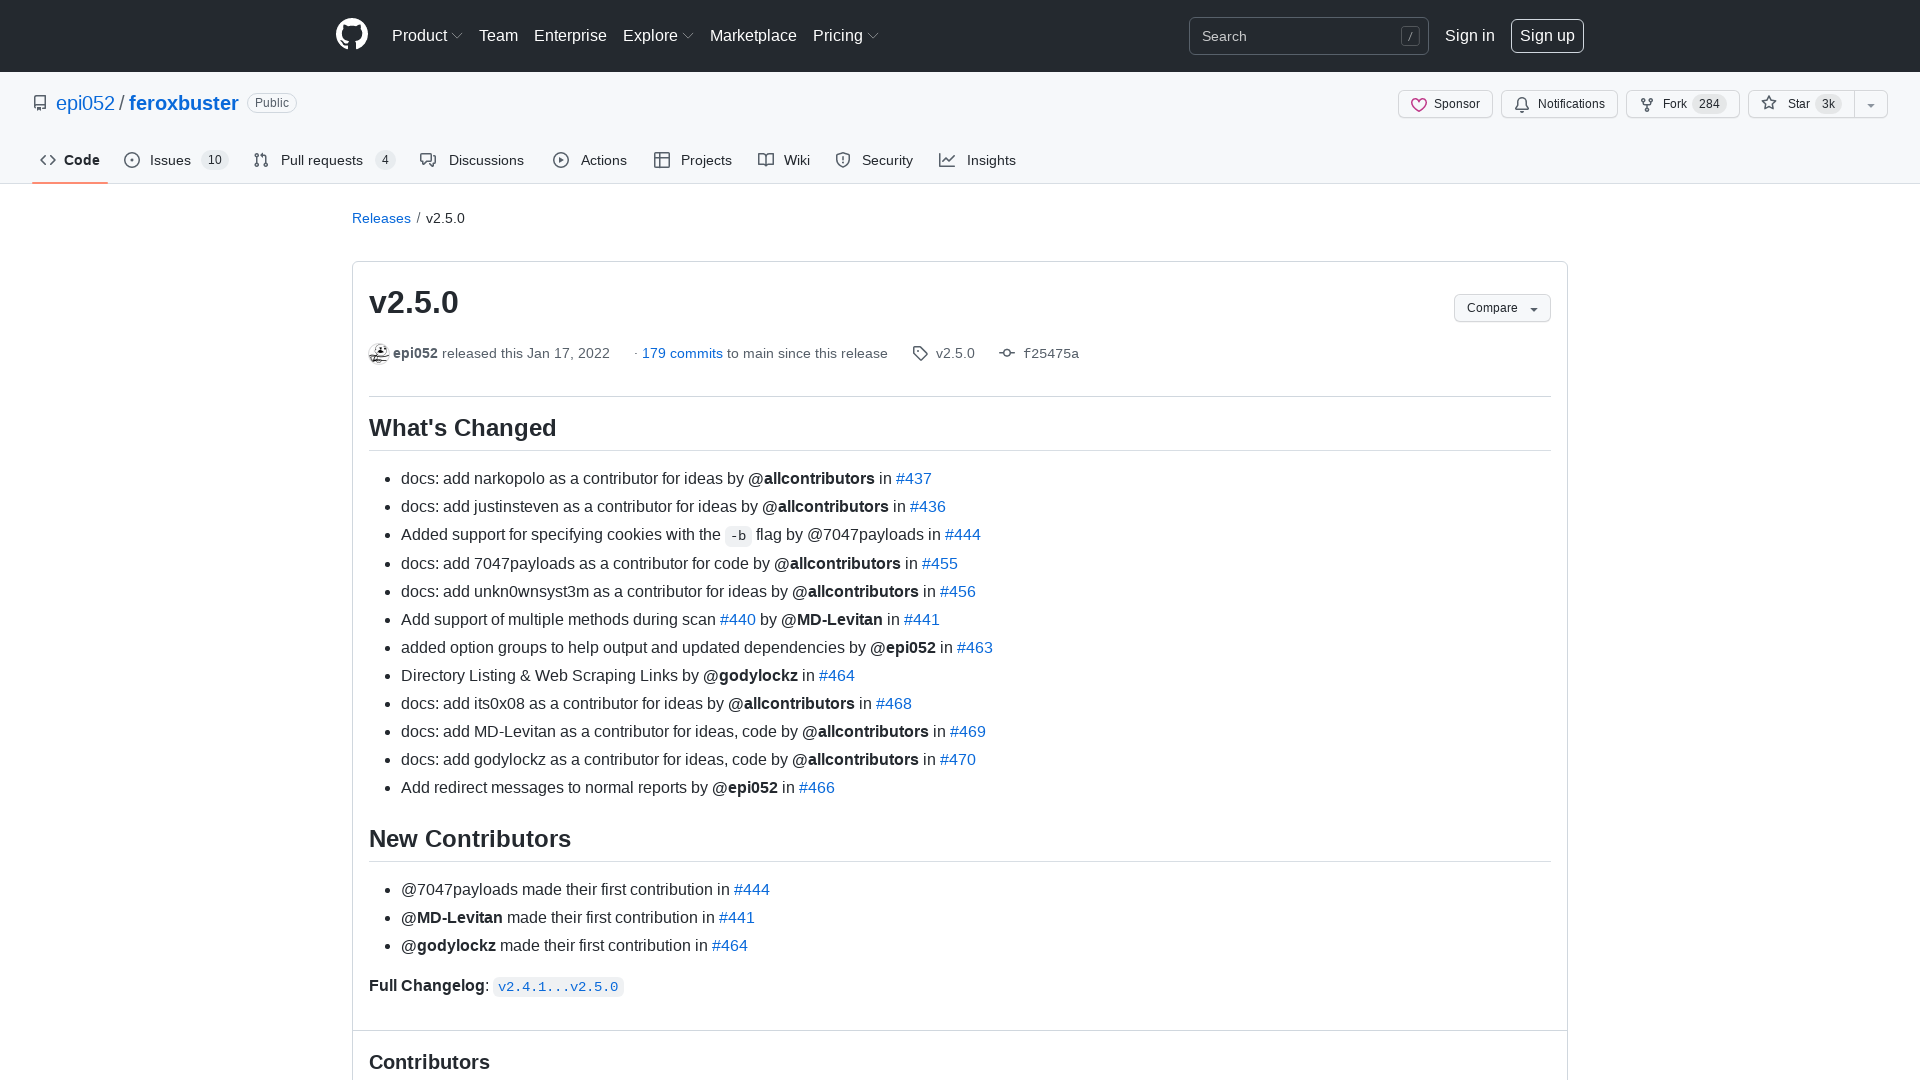Screen dimensions: 1920x1080
Task: Expand the Product menu
Action: (x=427, y=36)
